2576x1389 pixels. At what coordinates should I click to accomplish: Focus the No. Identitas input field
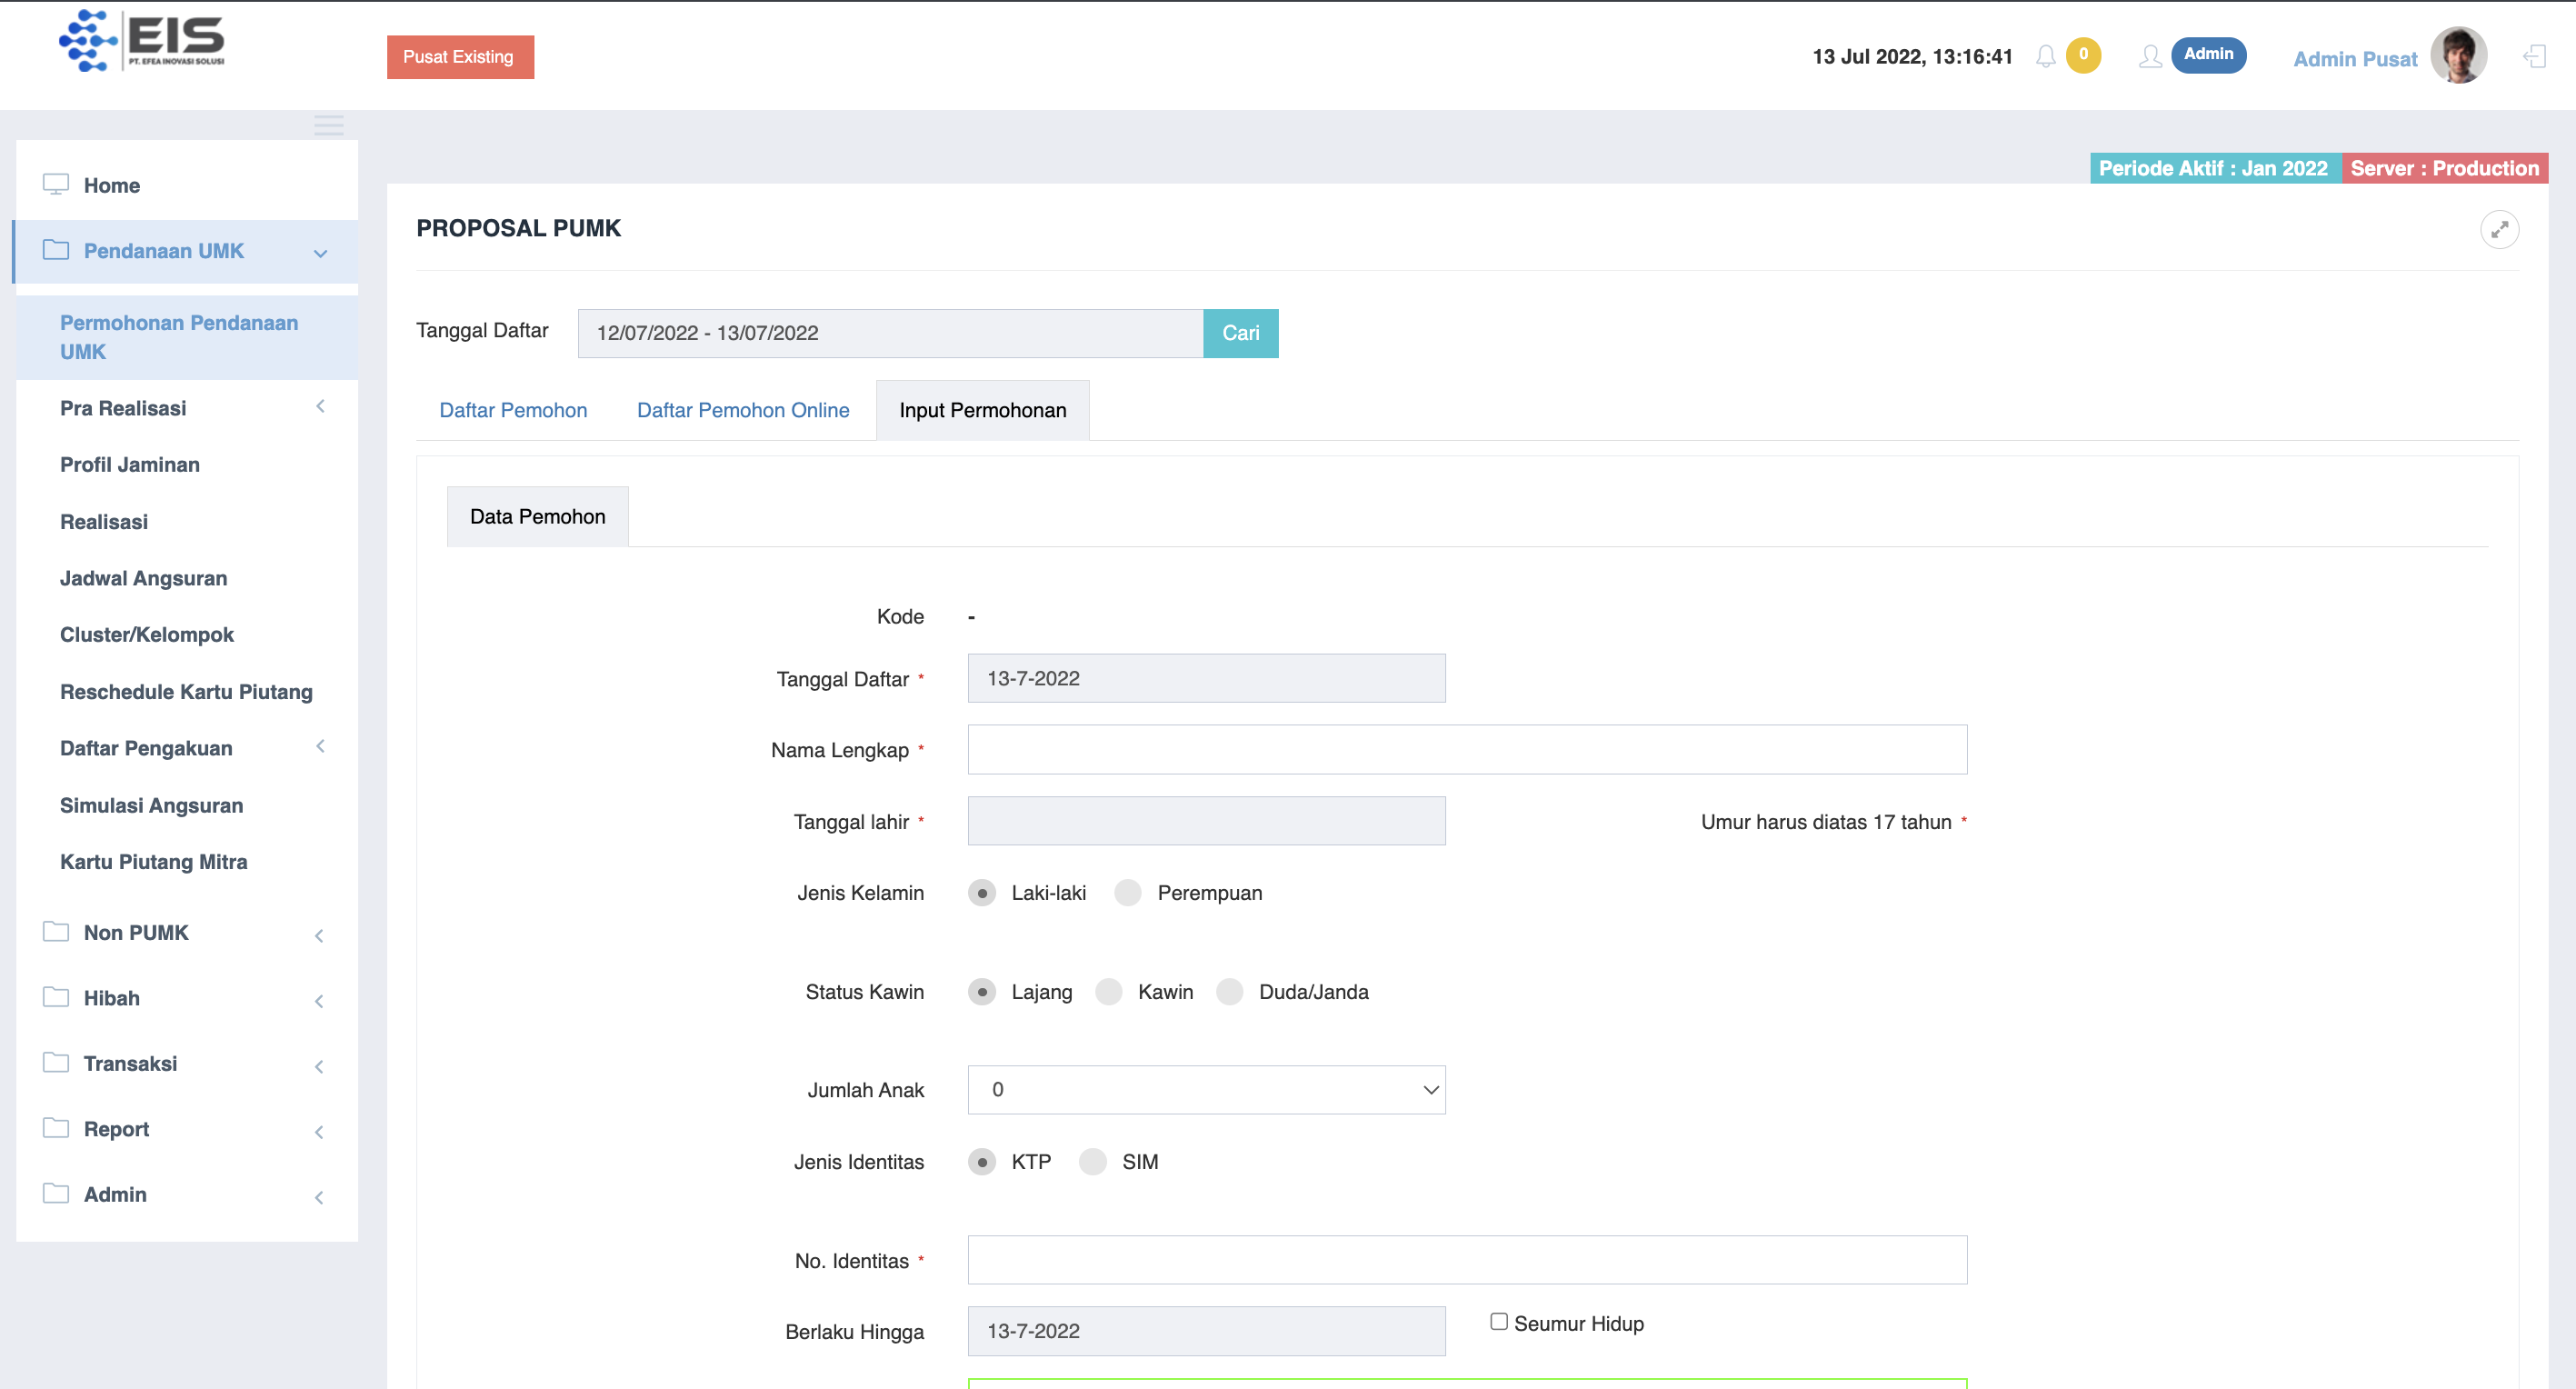click(x=1467, y=1260)
